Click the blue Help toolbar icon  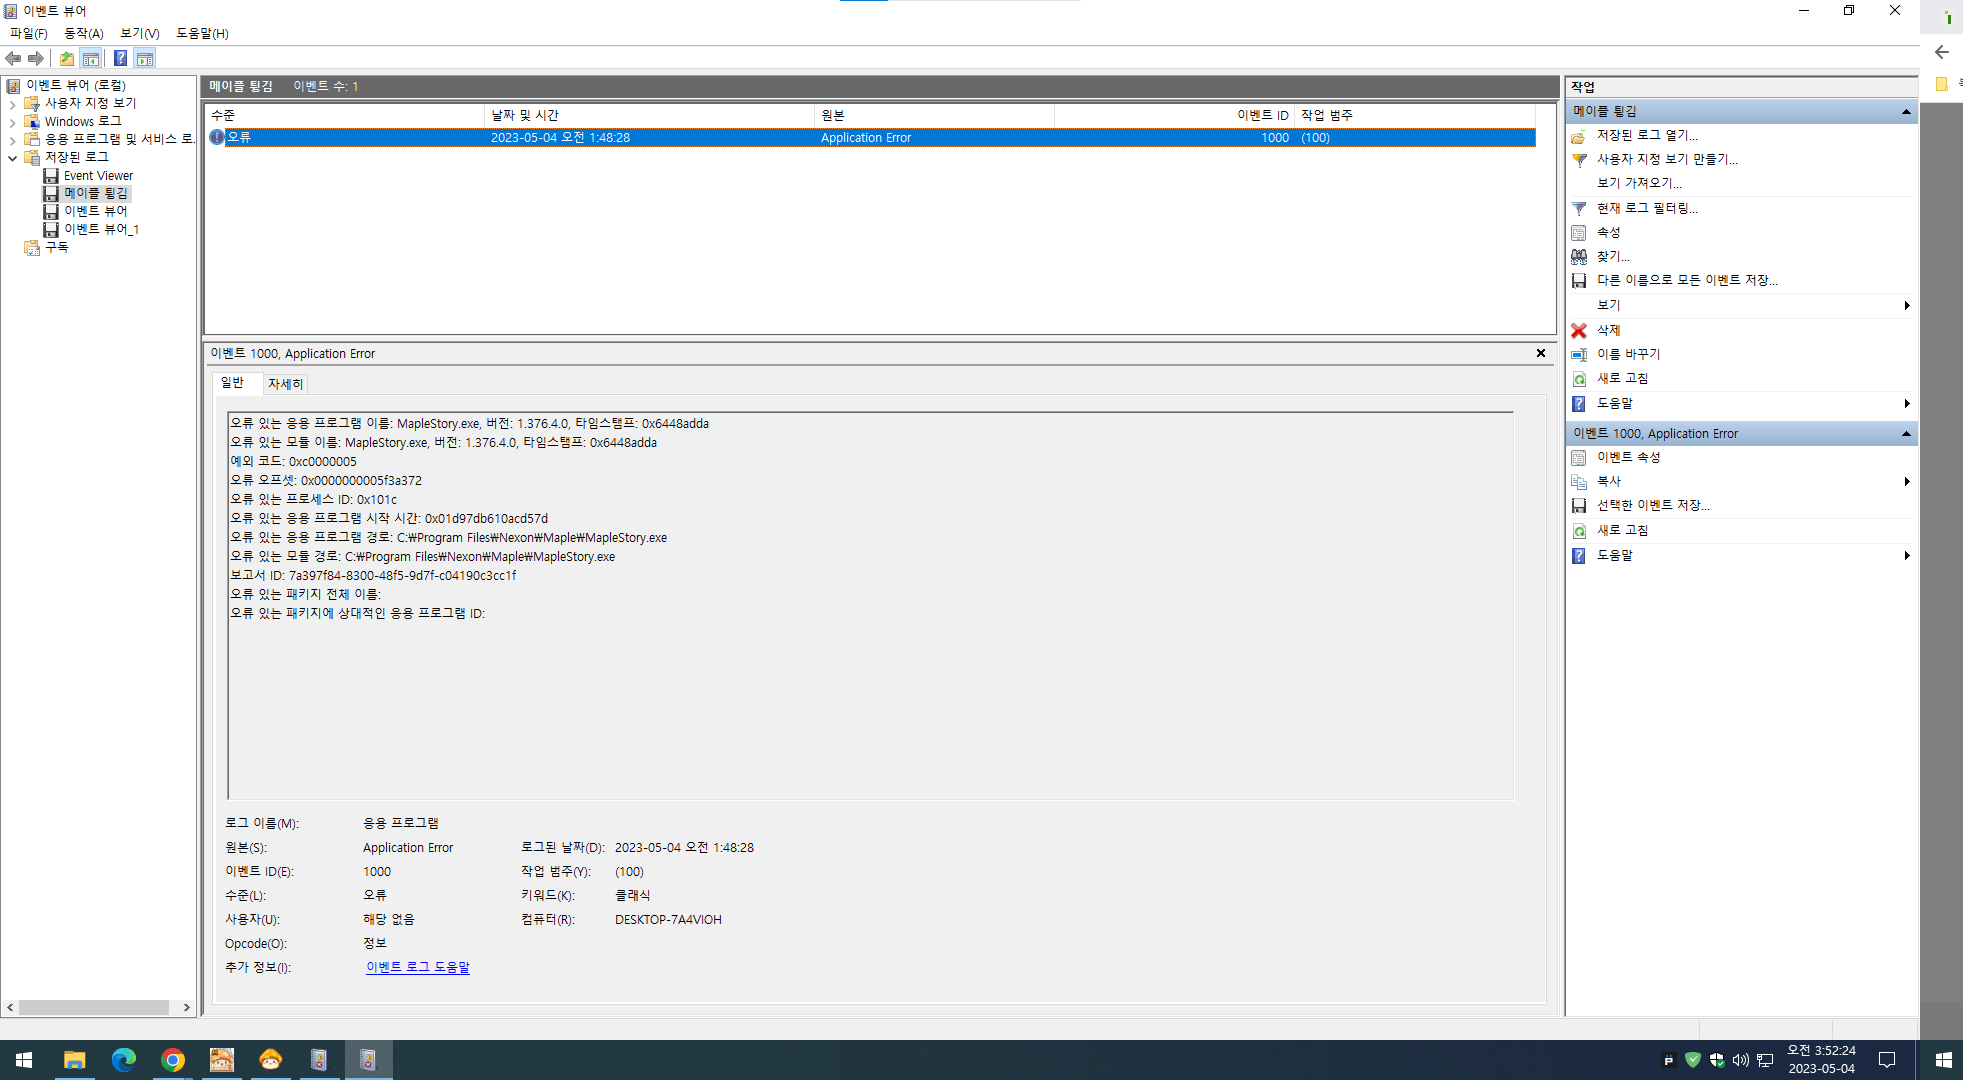[120, 58]
